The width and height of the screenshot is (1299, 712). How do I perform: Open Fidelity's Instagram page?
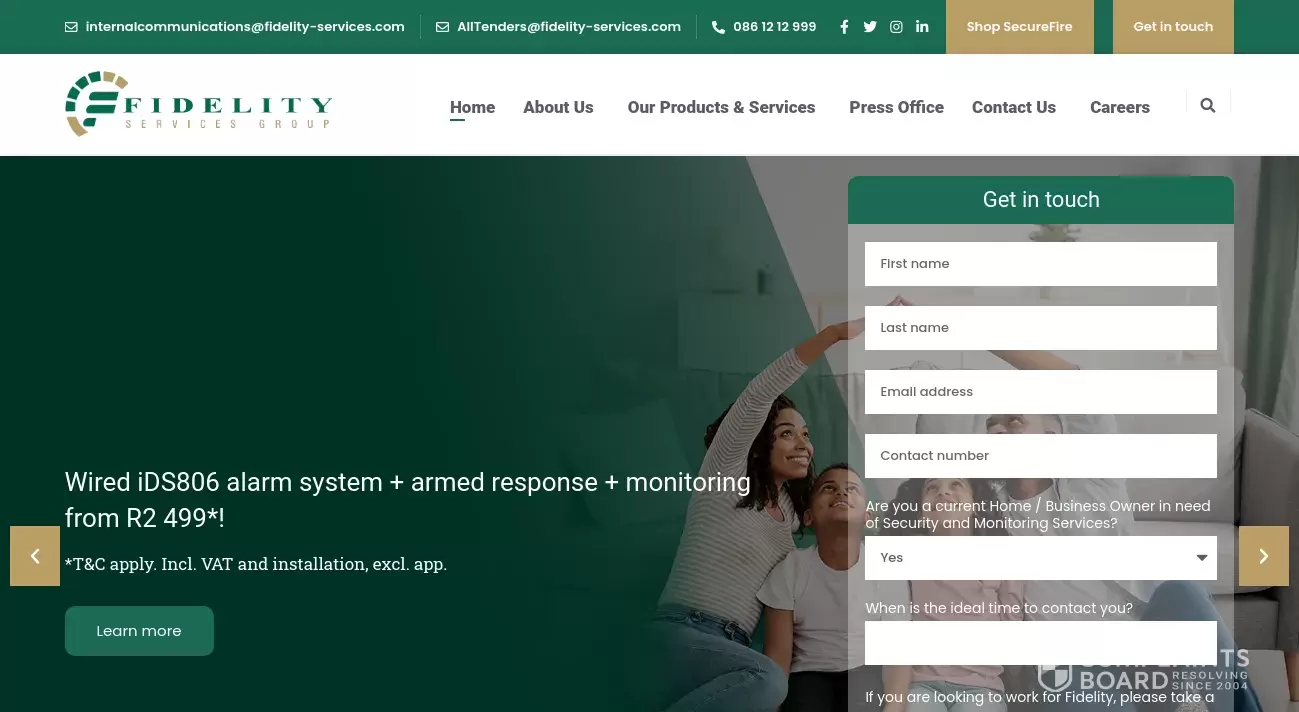[x=896, y=27]
